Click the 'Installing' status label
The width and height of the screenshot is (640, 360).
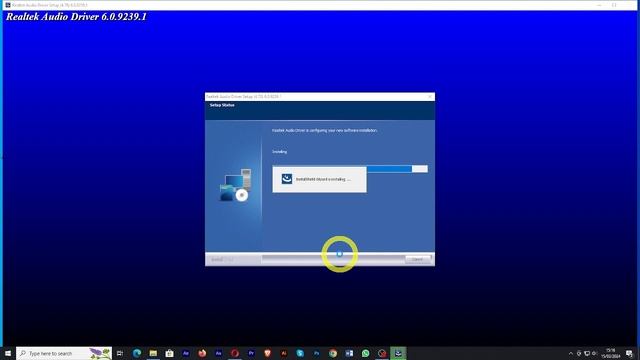280,152
